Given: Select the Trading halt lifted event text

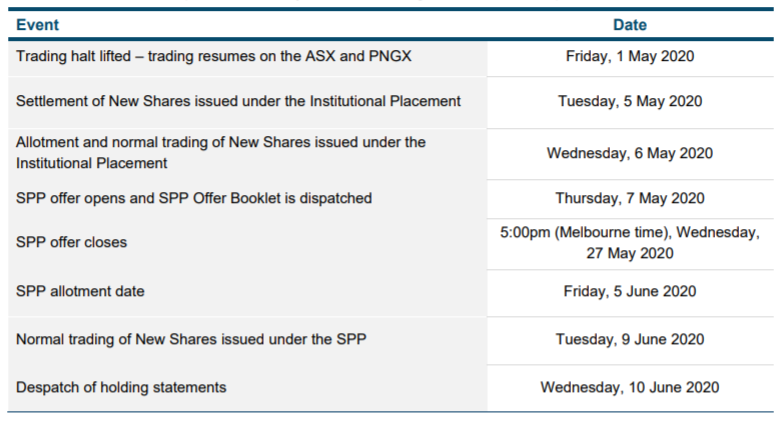Looking at the screenshot, I should pos(214,56).
